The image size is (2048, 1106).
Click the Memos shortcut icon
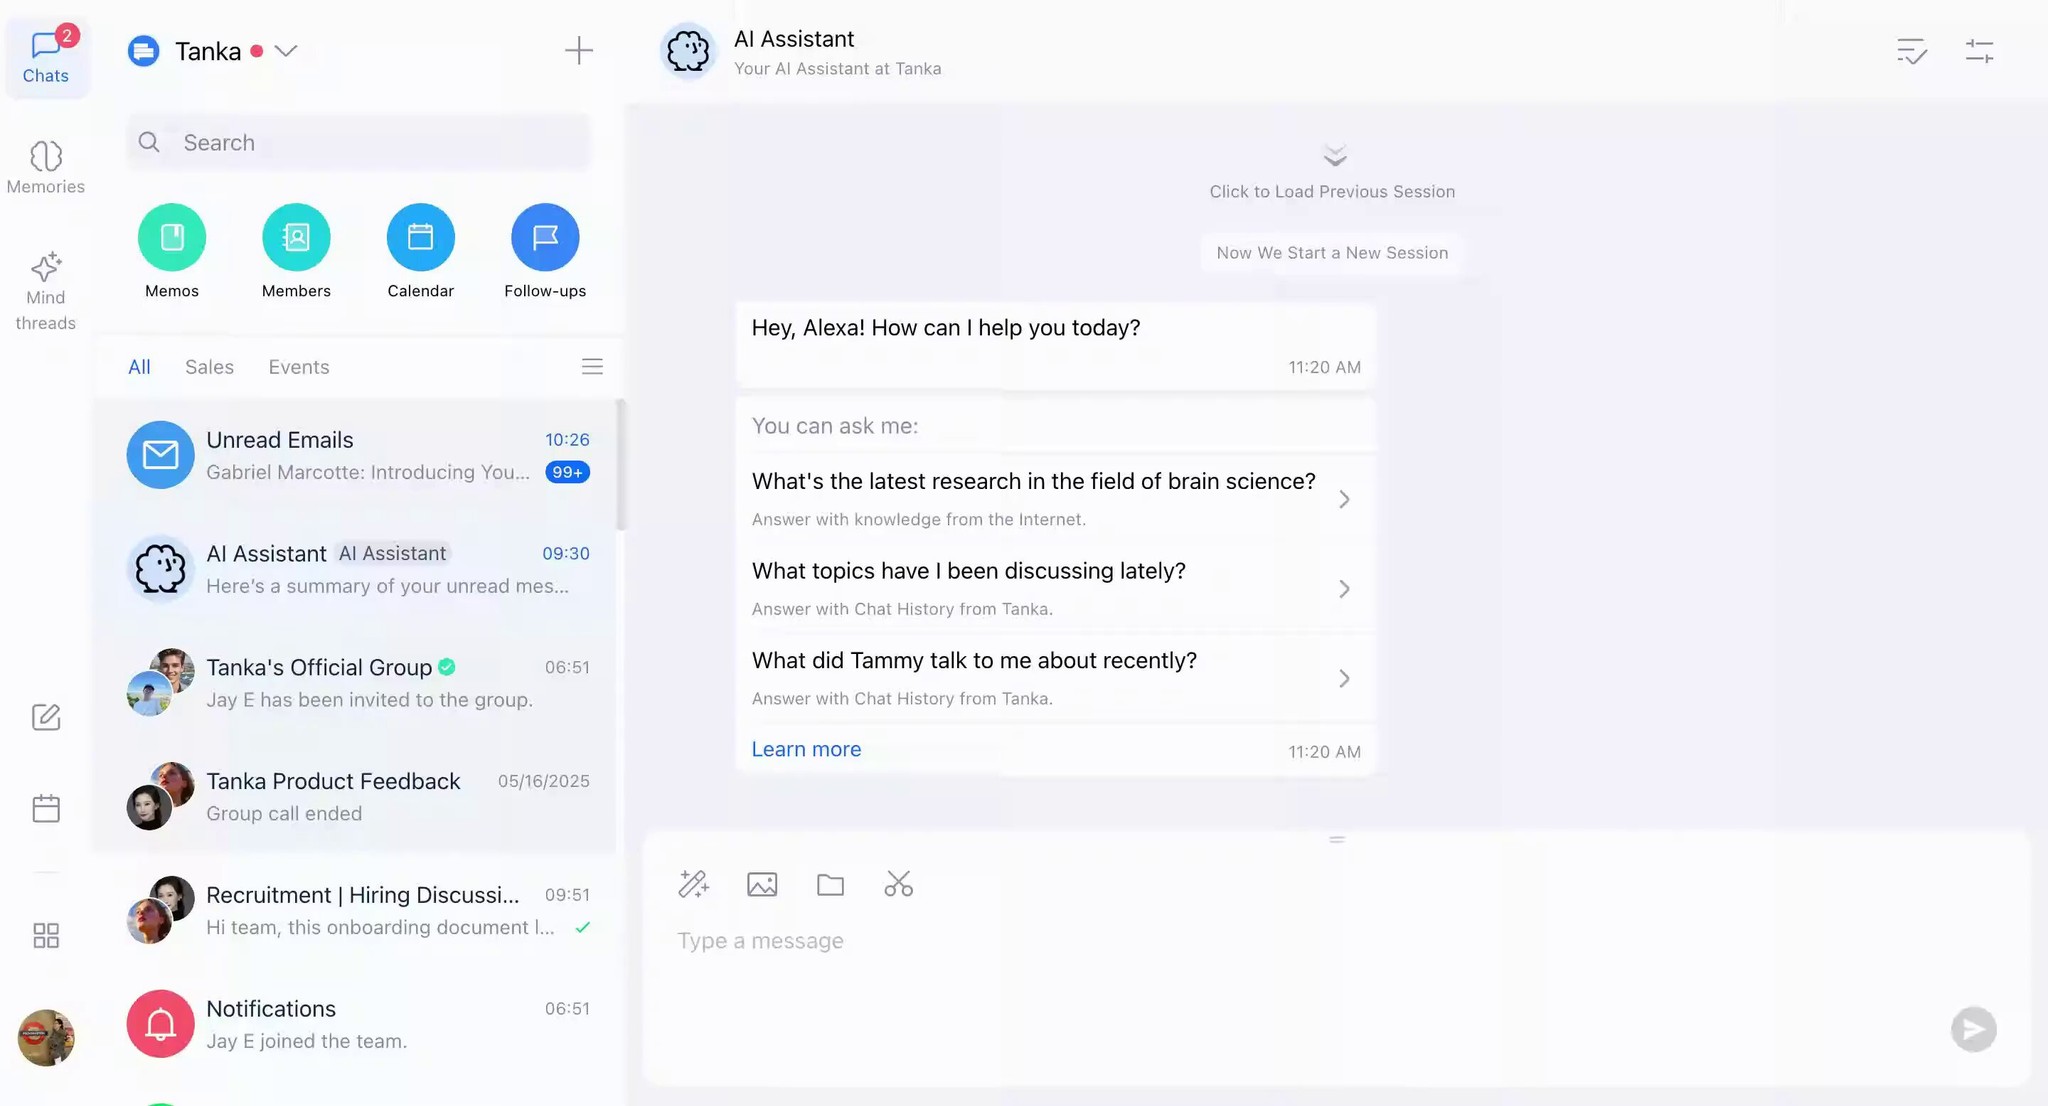click(172, 238)
